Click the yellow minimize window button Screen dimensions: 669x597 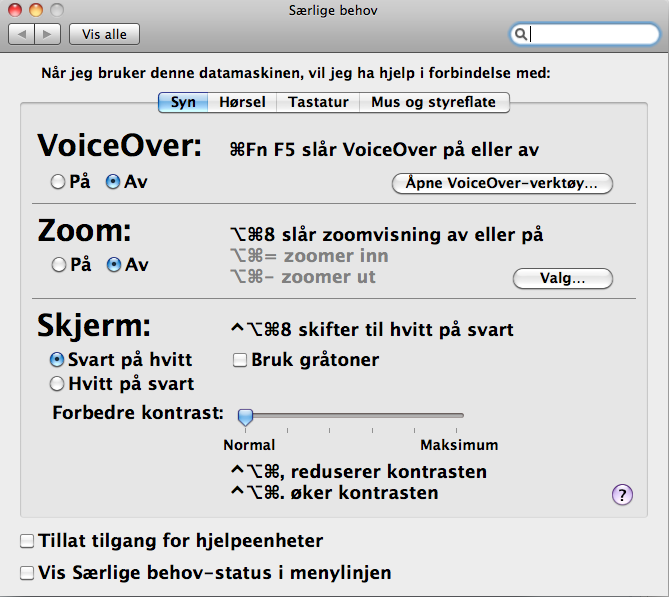(x=36, y=10)
